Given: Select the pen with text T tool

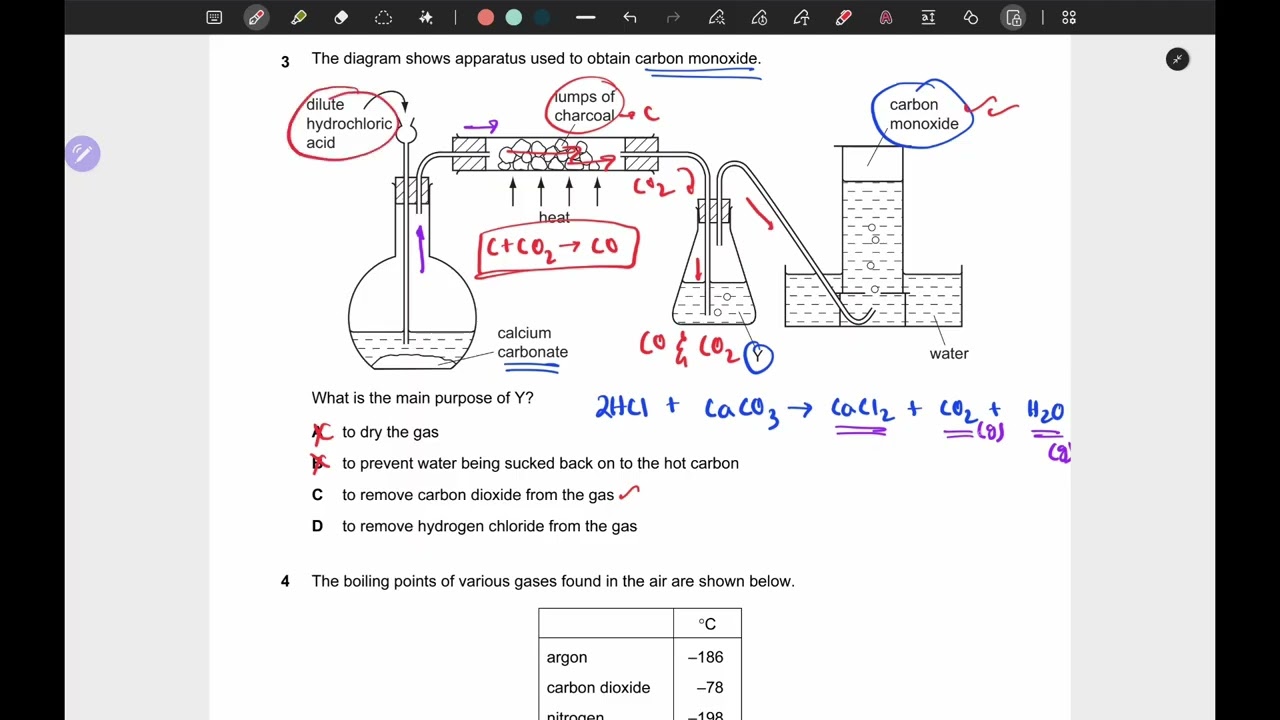Looking at the screenshot, I should click(x=801, y=17).
